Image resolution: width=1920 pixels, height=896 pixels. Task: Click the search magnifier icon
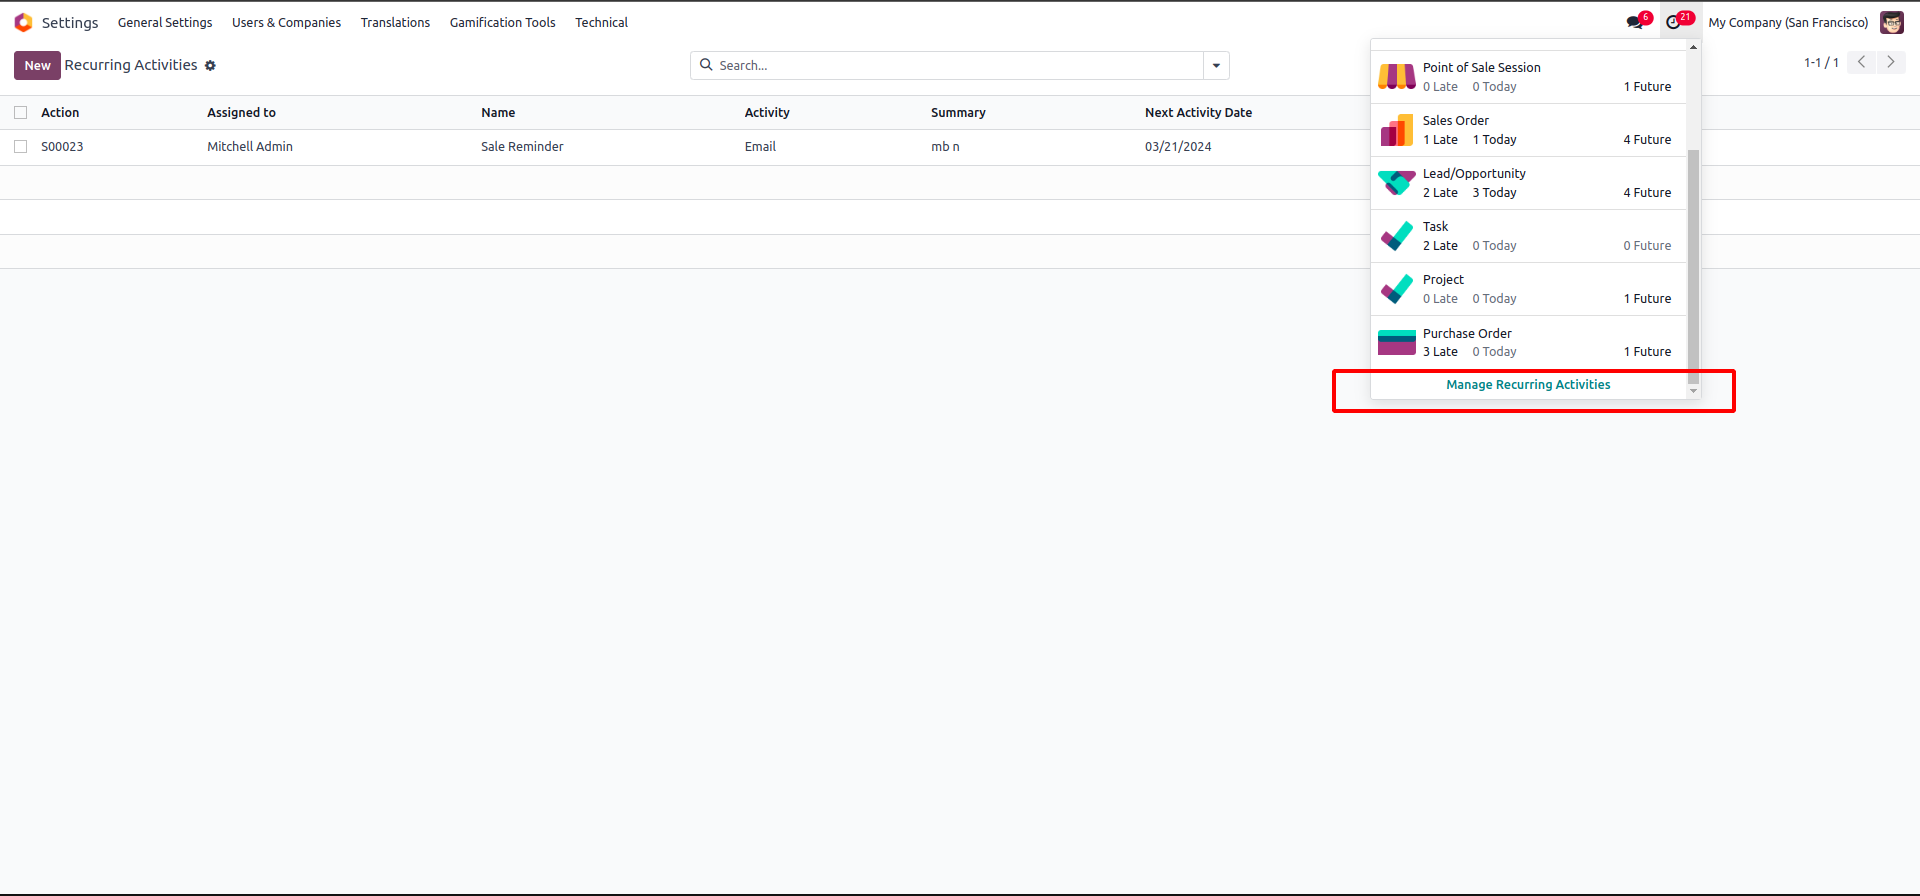pos(706,65)
